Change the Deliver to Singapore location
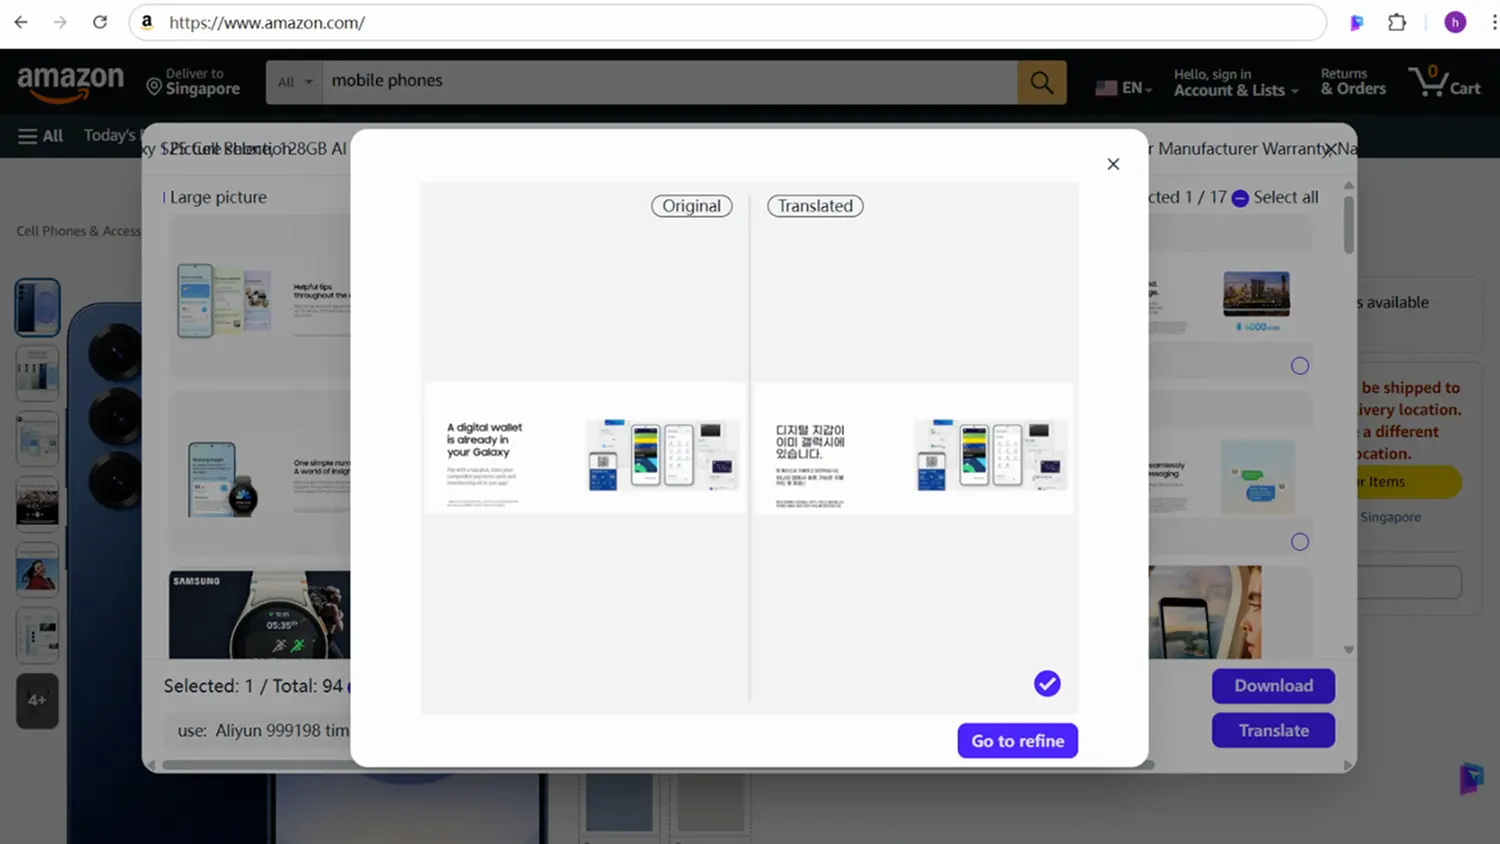Screen dimensions: 1500x844 tap(194, 82)
